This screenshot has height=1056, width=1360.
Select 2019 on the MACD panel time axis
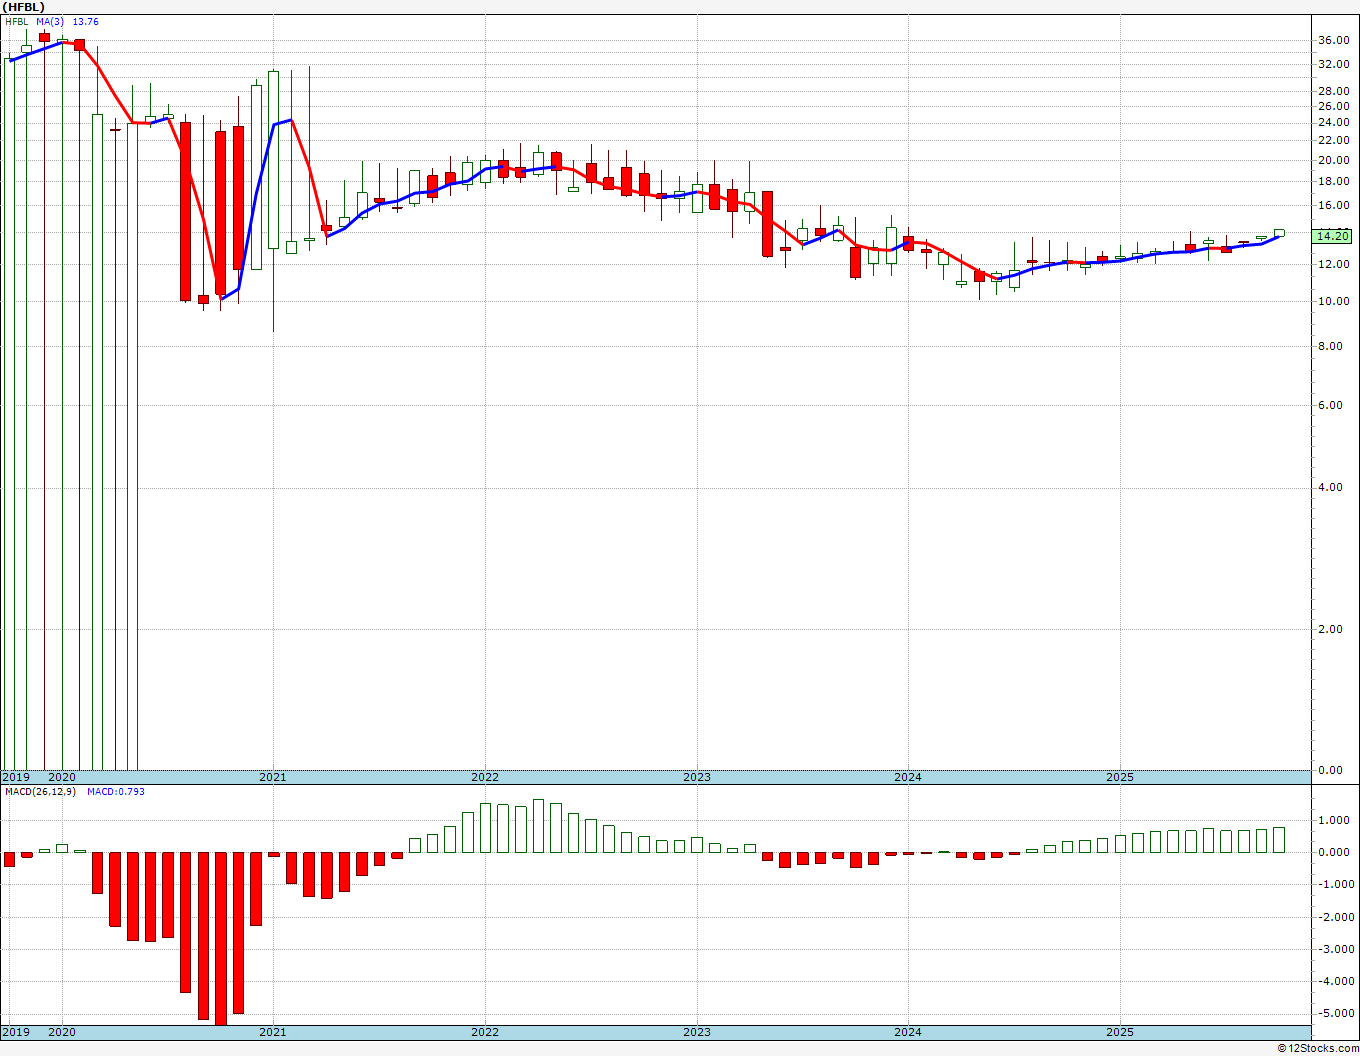tap(16, 1032)
